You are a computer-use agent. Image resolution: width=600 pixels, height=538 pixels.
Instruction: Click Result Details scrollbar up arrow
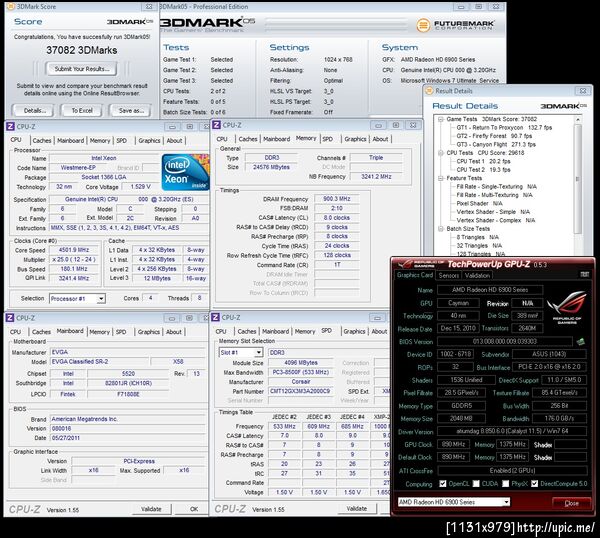point(578,119)
